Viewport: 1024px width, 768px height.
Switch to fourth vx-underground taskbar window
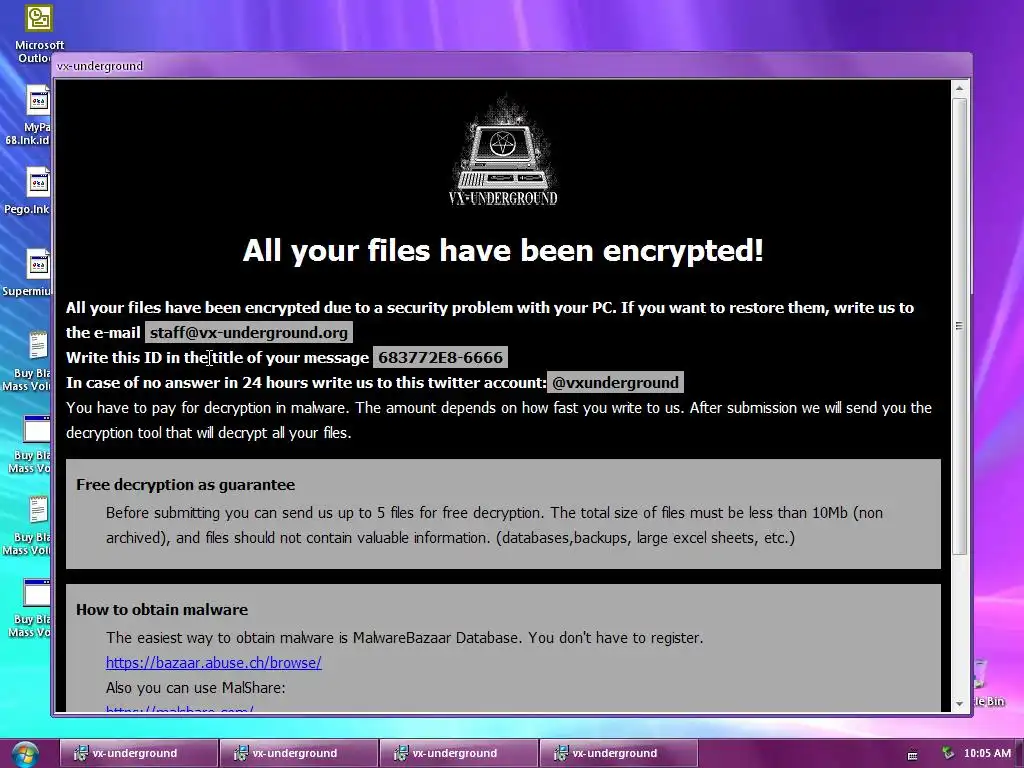pyautogui.click(x=619, y=753)
